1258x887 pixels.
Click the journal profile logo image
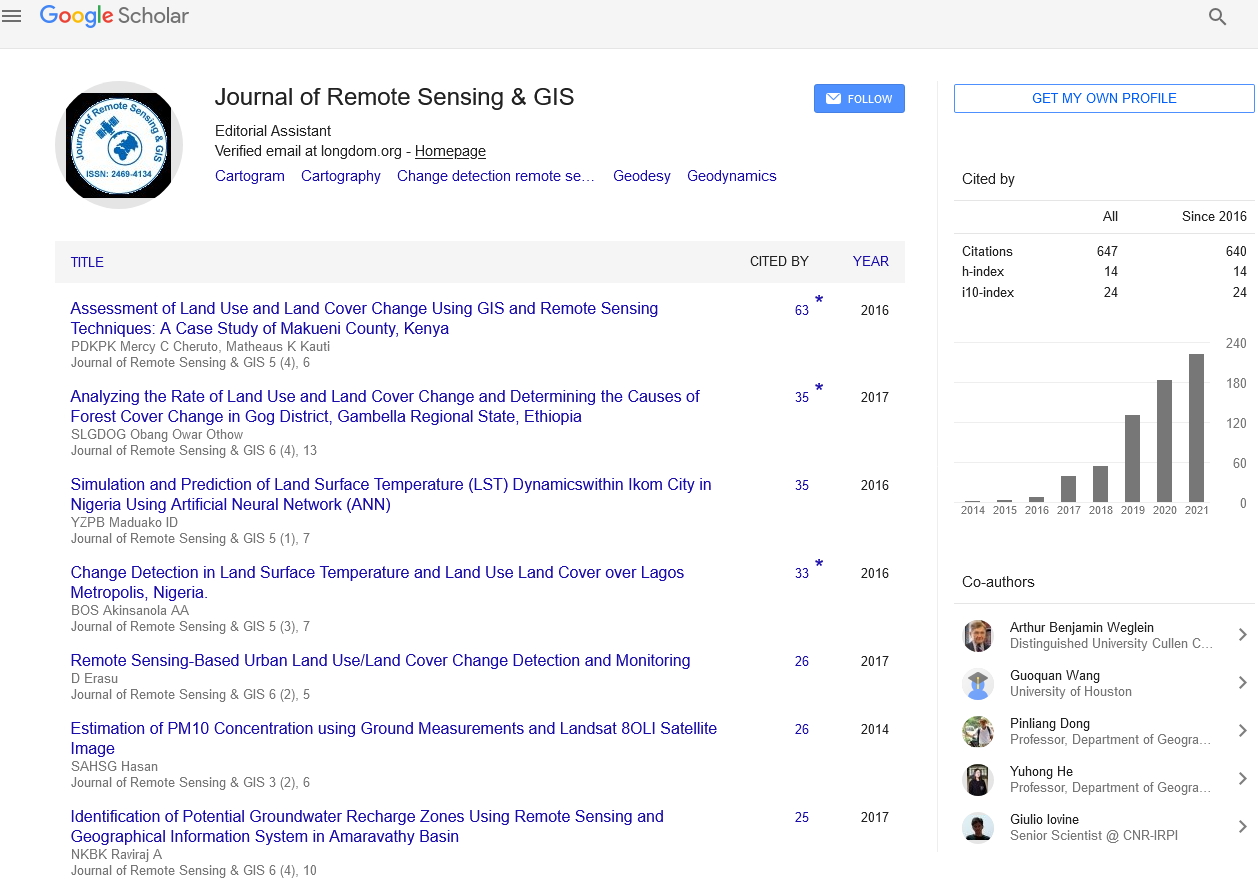(119, 145)
